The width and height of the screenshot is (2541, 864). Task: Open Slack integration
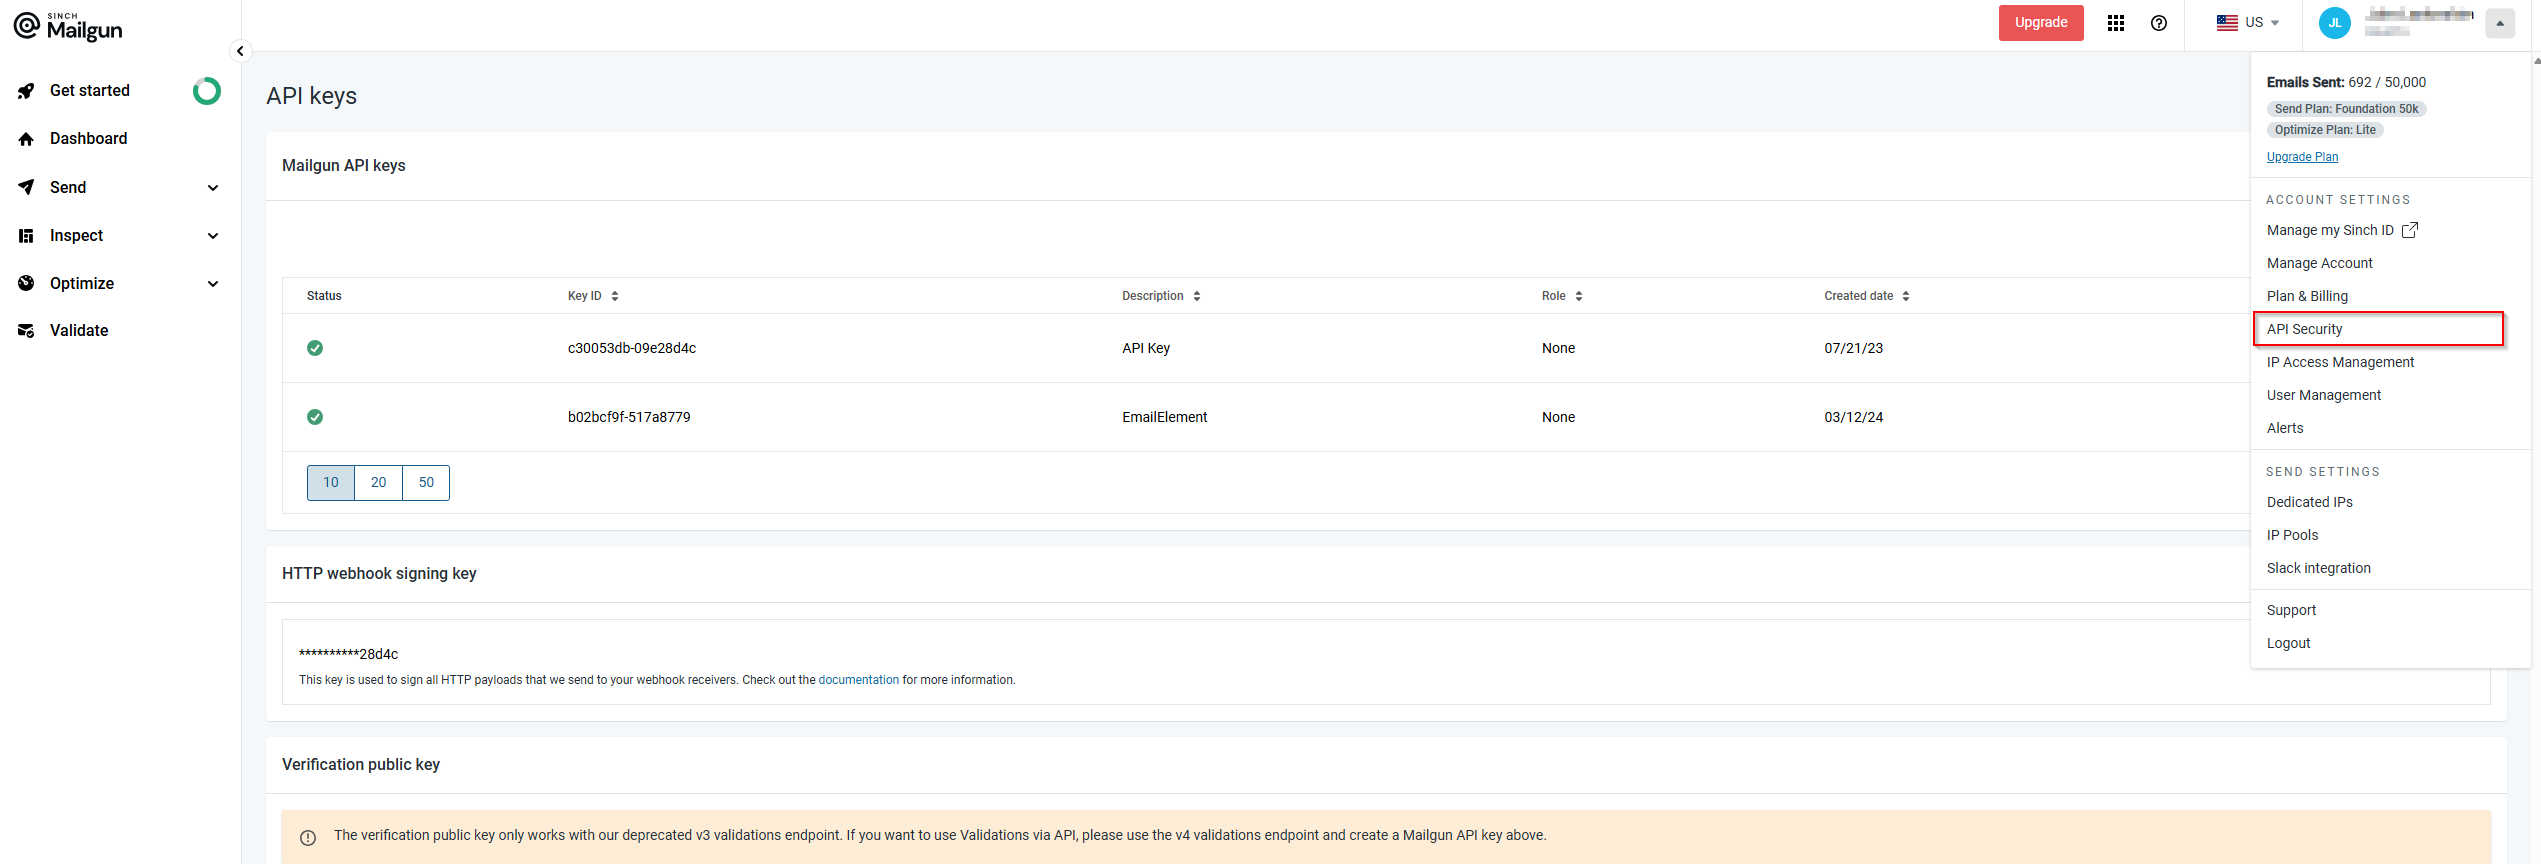click(2318, 568)
